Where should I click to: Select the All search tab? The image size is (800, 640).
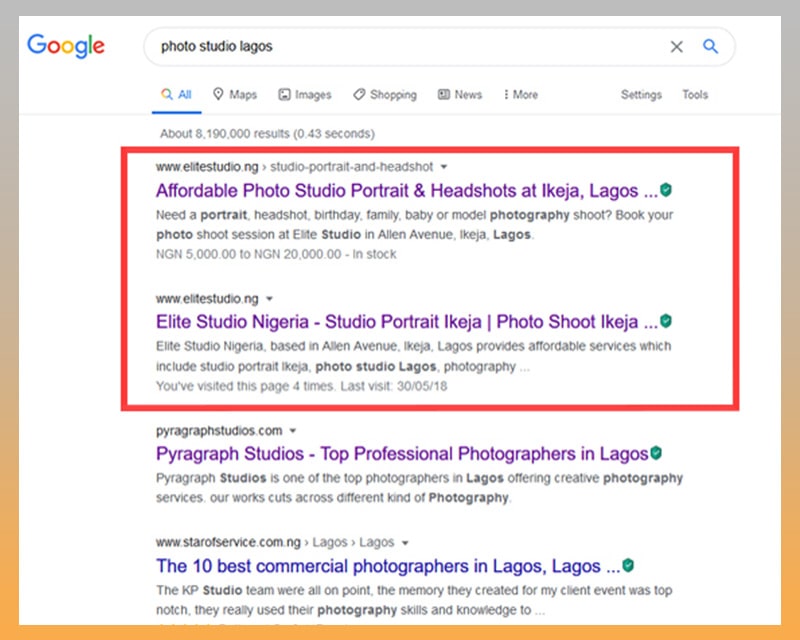[x=176, y=94]
